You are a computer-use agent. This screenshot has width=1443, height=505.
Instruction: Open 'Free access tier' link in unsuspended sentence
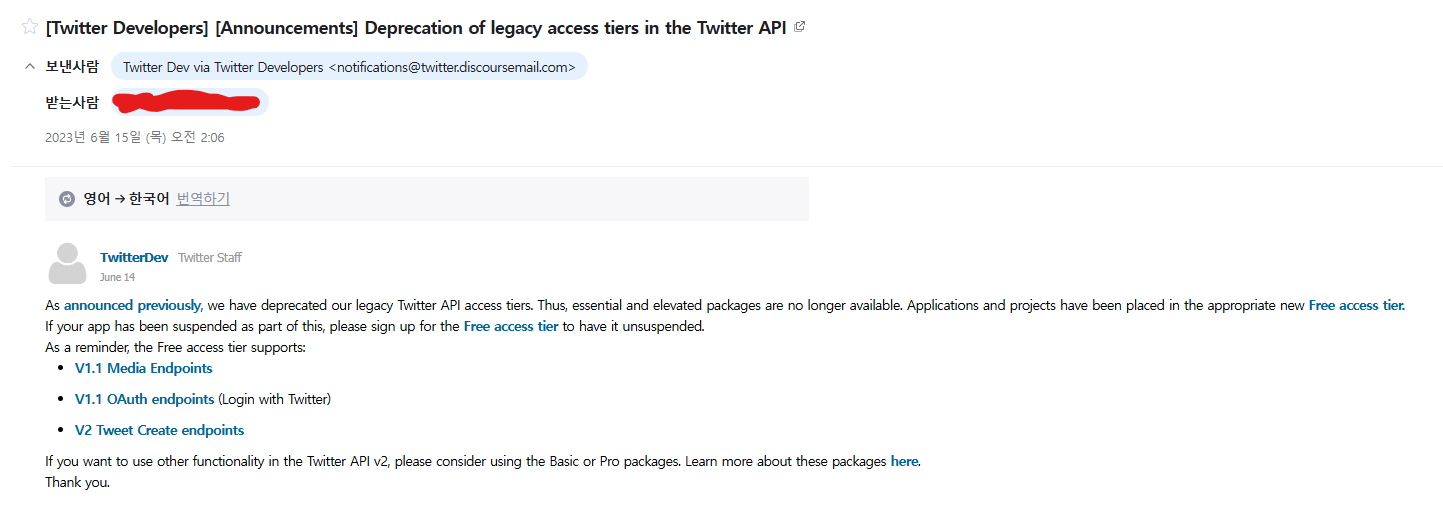coord(511,326)
